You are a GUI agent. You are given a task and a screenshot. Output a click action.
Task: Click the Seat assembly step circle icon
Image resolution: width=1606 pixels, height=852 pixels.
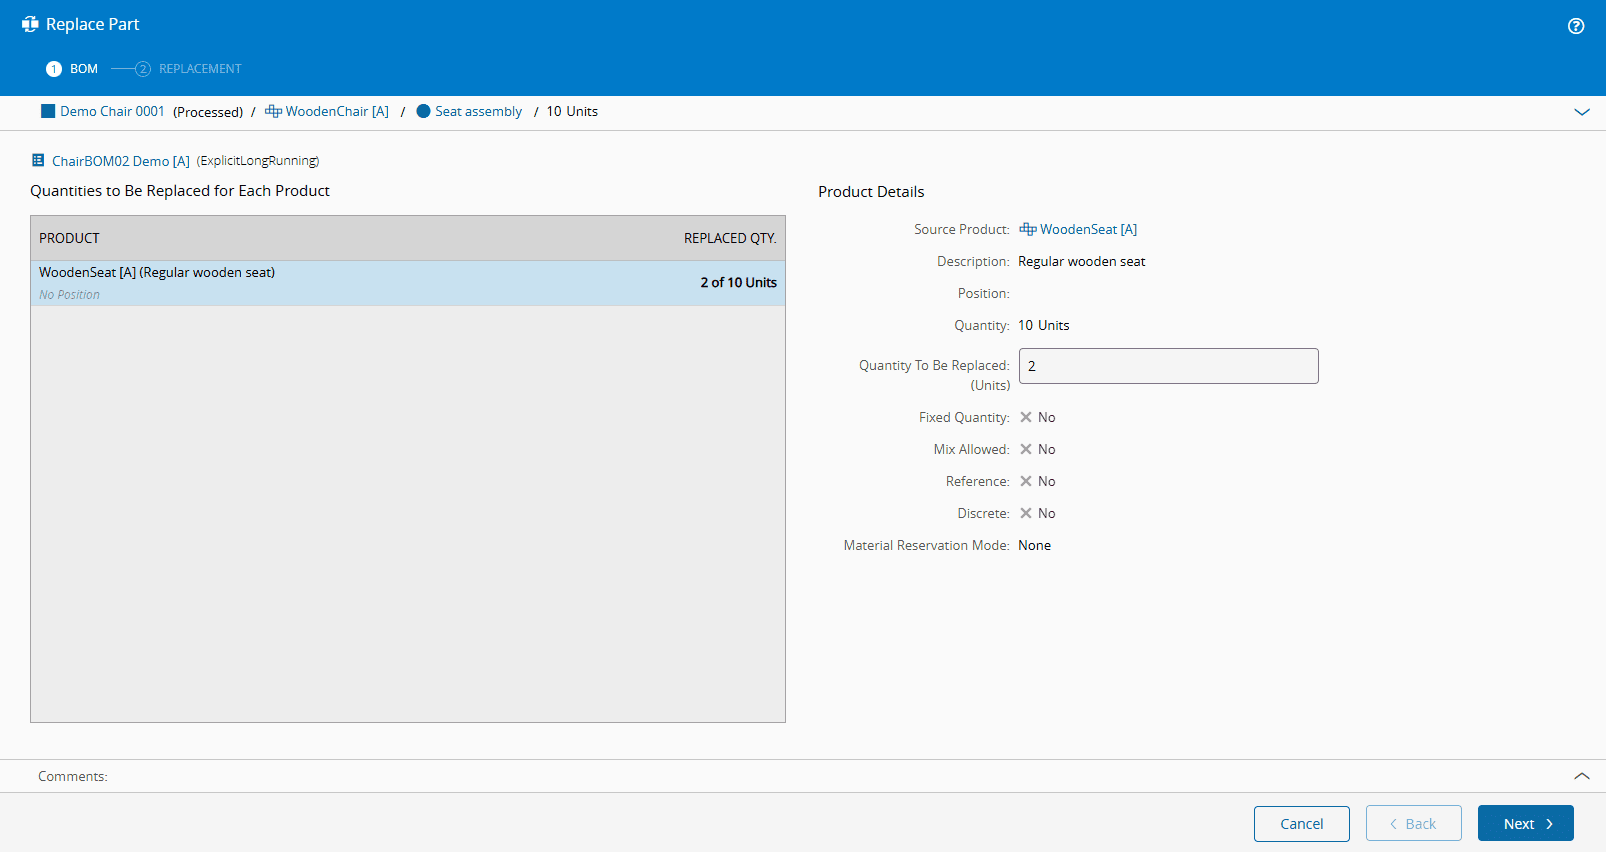click(423, 111)
